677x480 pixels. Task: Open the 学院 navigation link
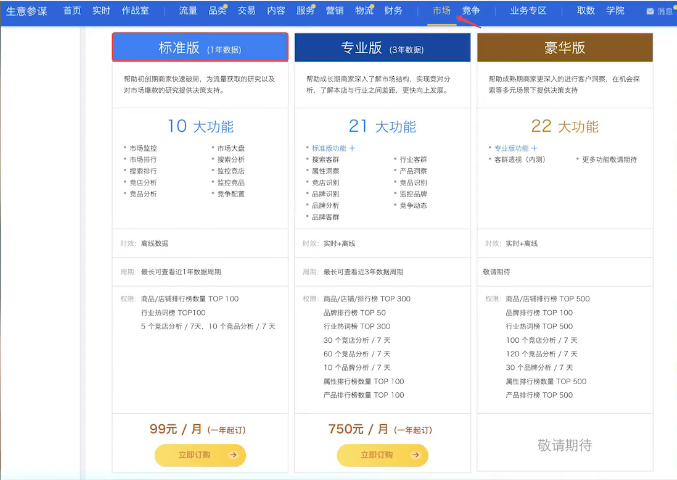(x=615, y=10)
